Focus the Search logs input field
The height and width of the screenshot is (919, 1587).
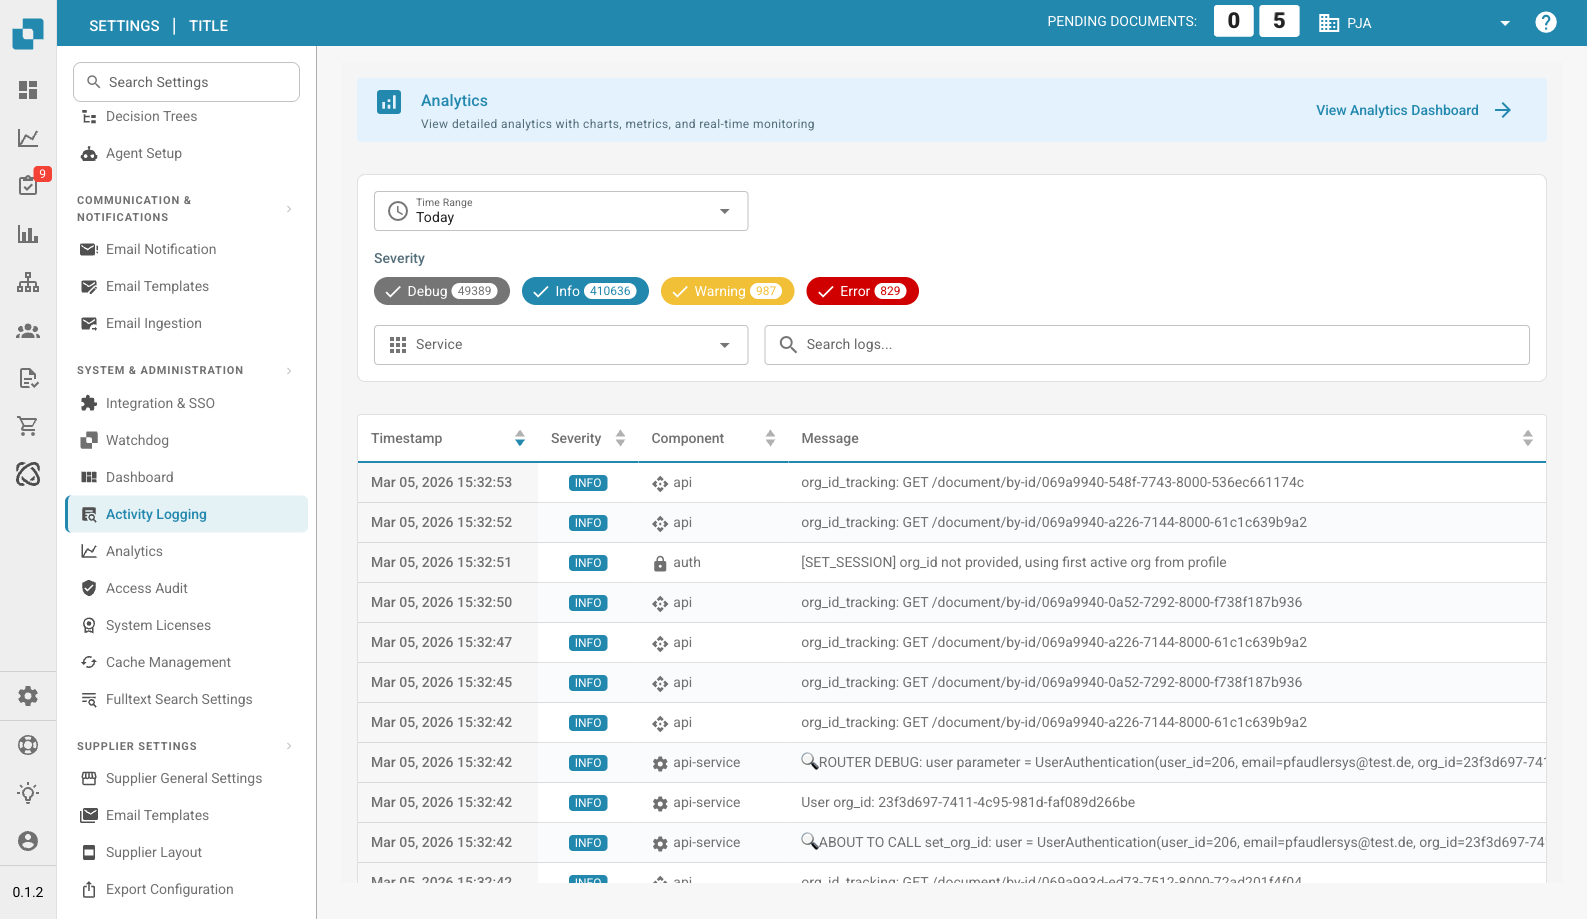[x=1147, y=345]
